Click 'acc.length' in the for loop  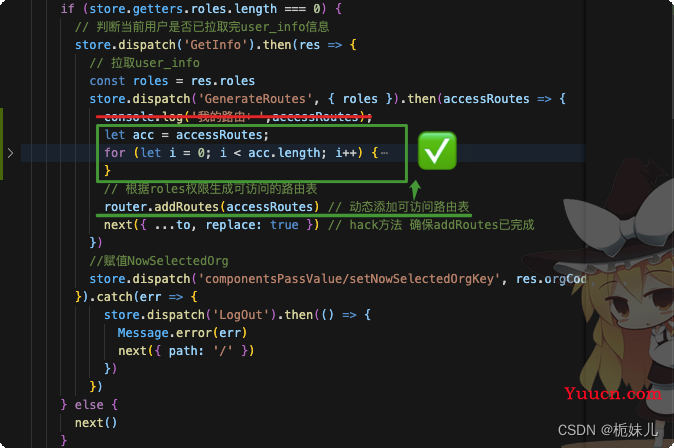click(284, 153)
